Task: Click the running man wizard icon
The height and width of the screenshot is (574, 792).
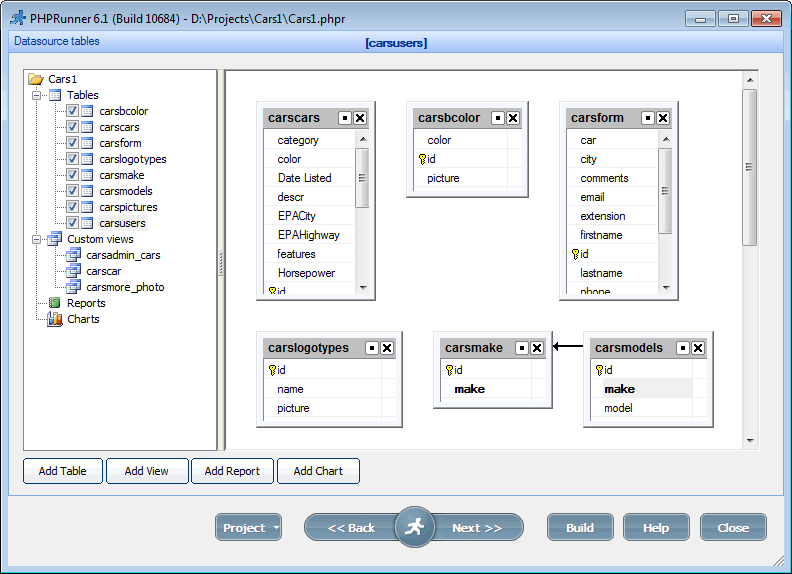Action: (414, 527)
